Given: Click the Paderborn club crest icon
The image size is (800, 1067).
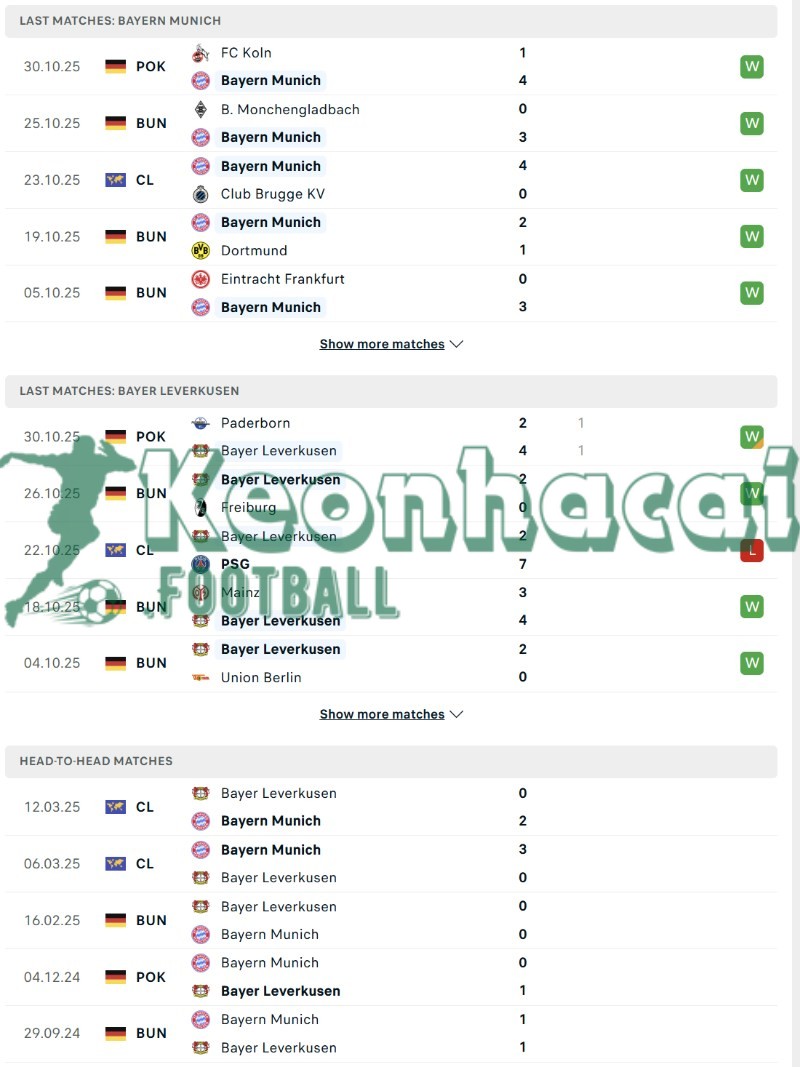Looking at the screenshot, I should pyautogui.click(x=200, y=423).
